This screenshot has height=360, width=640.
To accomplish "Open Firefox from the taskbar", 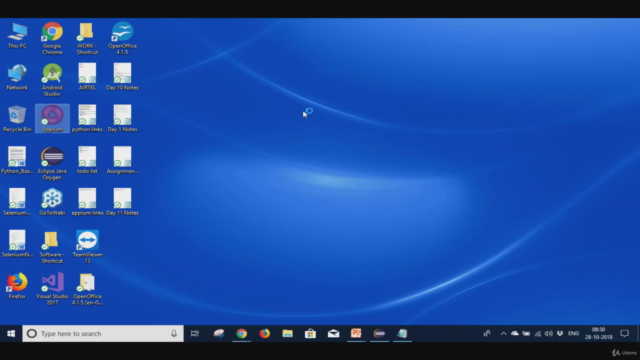I will (x=264, y=333).
